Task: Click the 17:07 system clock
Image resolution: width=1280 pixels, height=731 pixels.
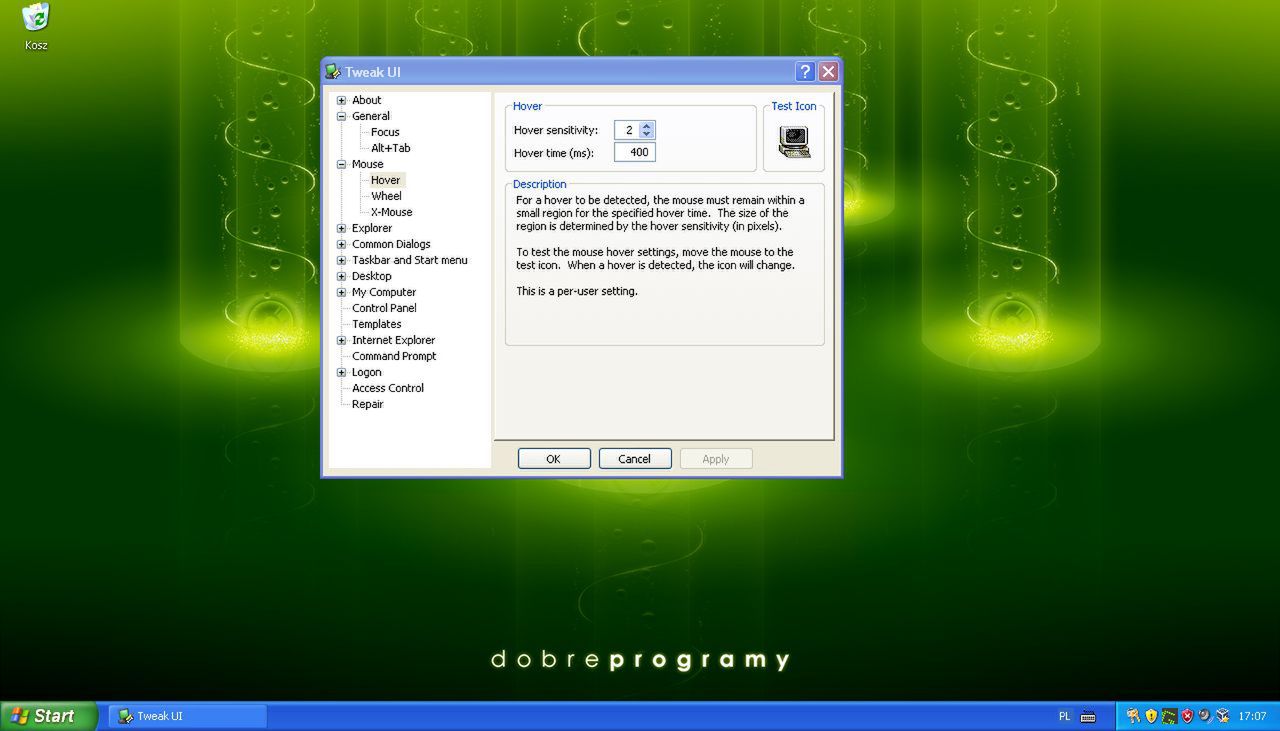Action: (x=1252, y=716)
